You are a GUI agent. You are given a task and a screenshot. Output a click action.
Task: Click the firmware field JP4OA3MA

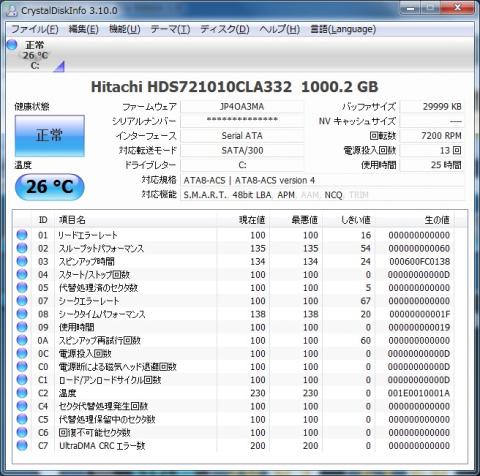[x=242, y=107]
